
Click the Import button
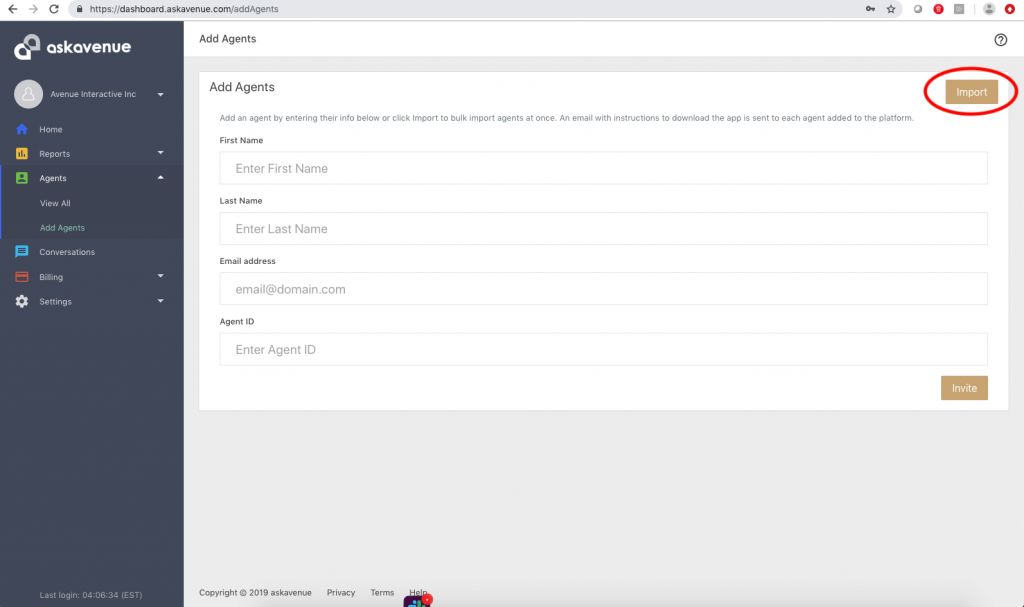tap(971, 92)
